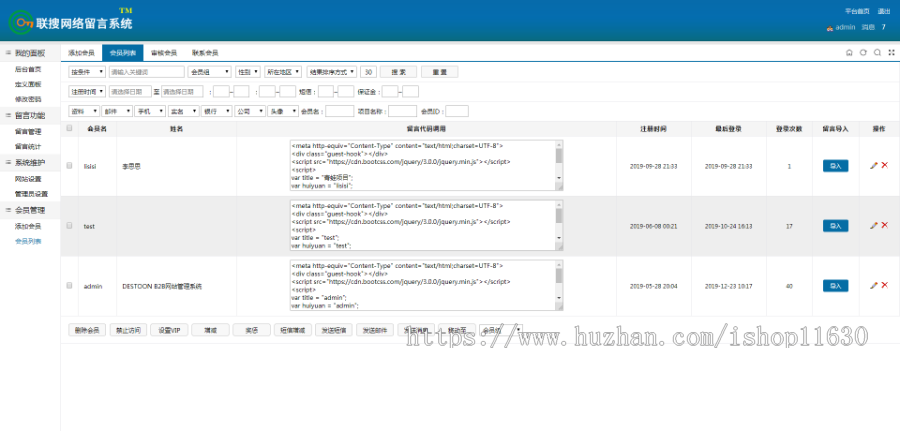Image resolution: width=900 pixels, height=431 pixels.
Task: Open 后台首页 in the sidebar
Action: [x=28, y=69]
